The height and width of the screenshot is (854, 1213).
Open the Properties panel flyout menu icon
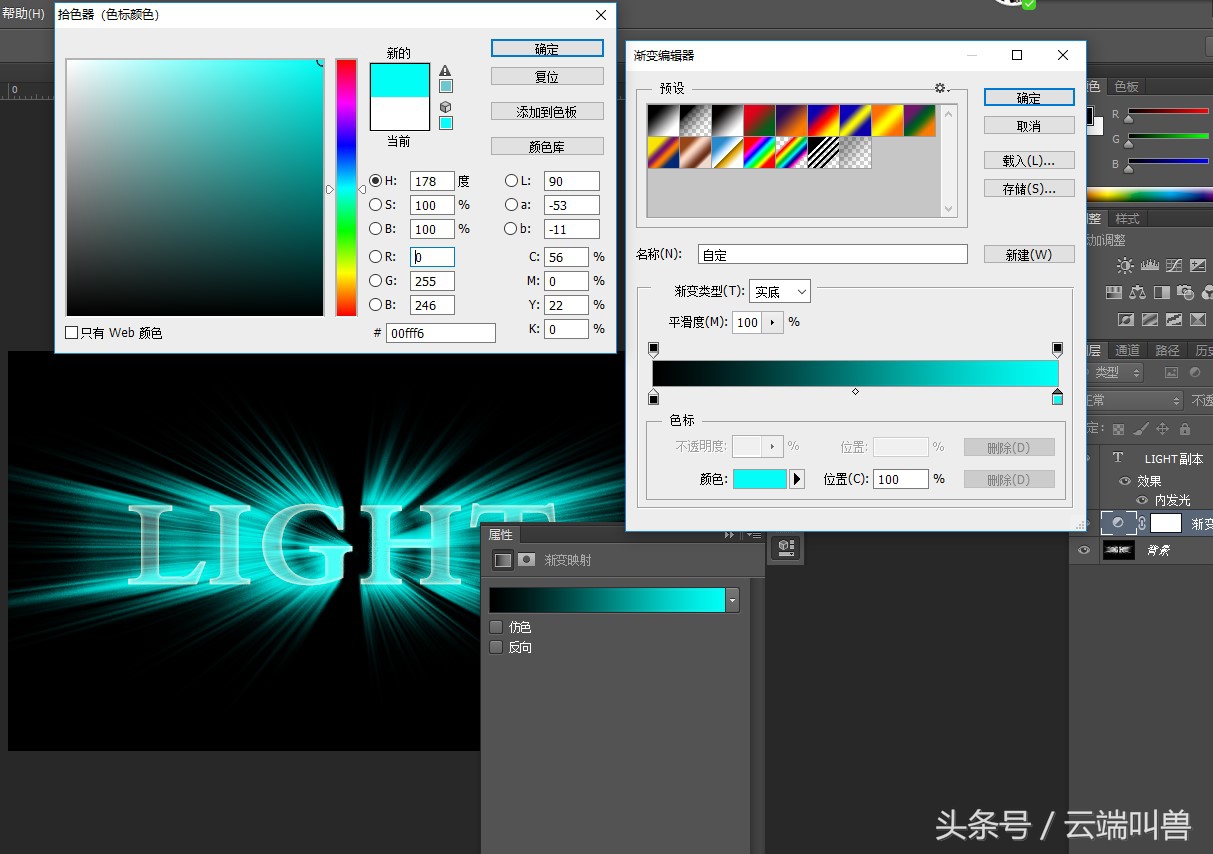pyautogui.click(x=754, y=536)
